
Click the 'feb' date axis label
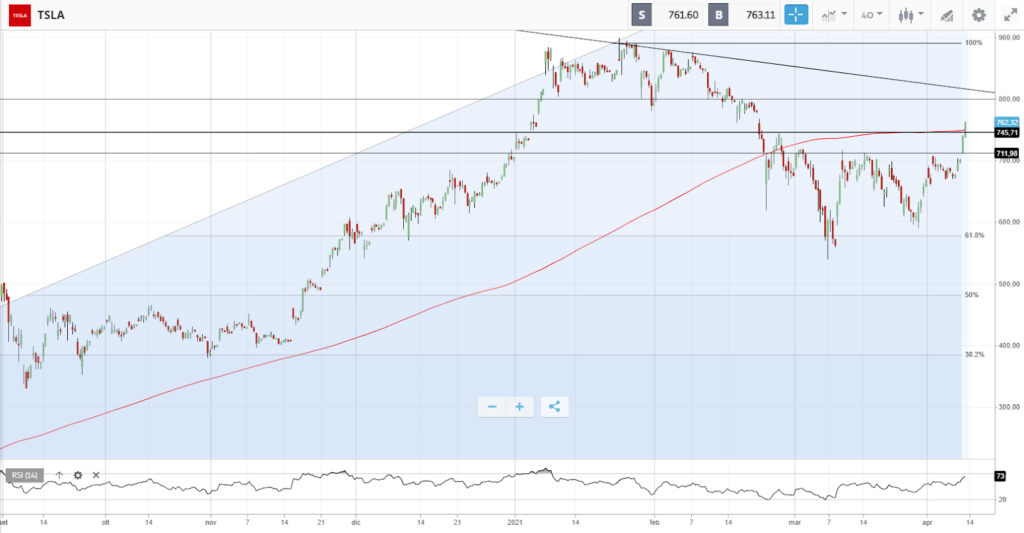pos(654,523)
